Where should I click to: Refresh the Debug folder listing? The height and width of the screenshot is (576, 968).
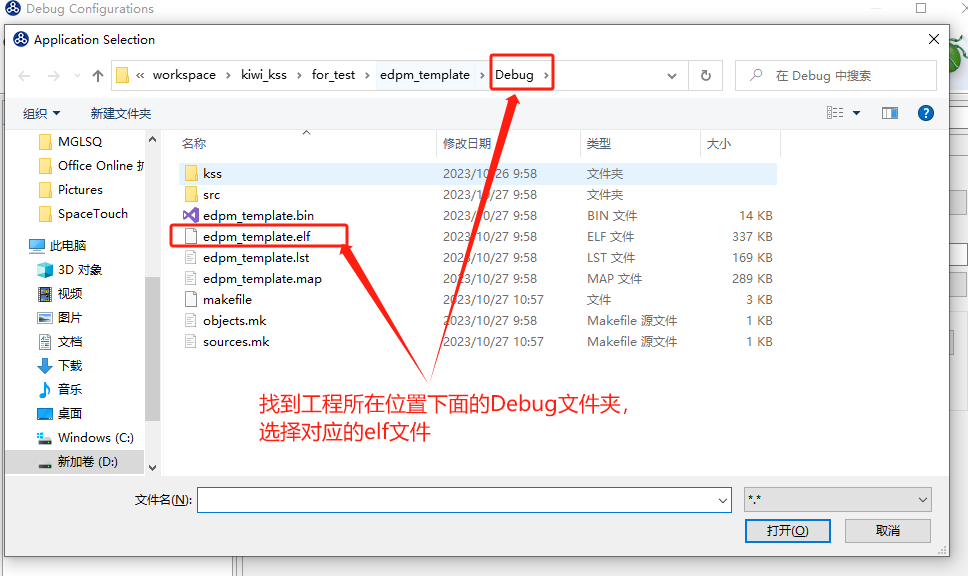tap(706, 75)
